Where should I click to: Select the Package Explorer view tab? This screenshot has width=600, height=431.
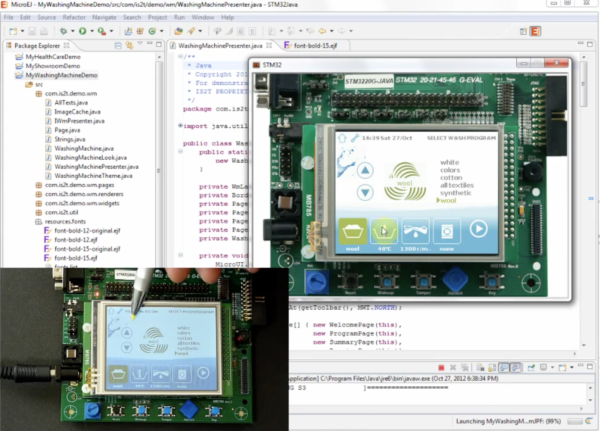pyautogui.click(x=37, y=46)
